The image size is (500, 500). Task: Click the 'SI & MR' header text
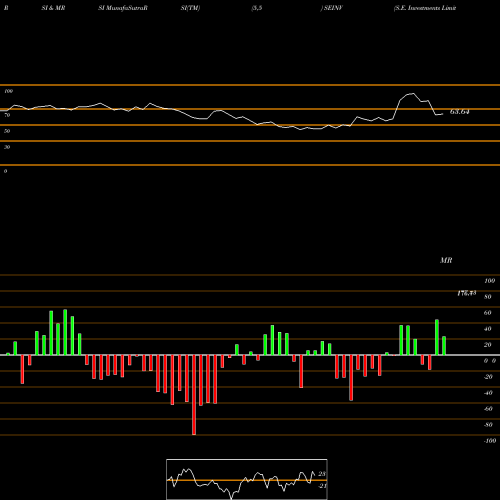tap(53, 8)
